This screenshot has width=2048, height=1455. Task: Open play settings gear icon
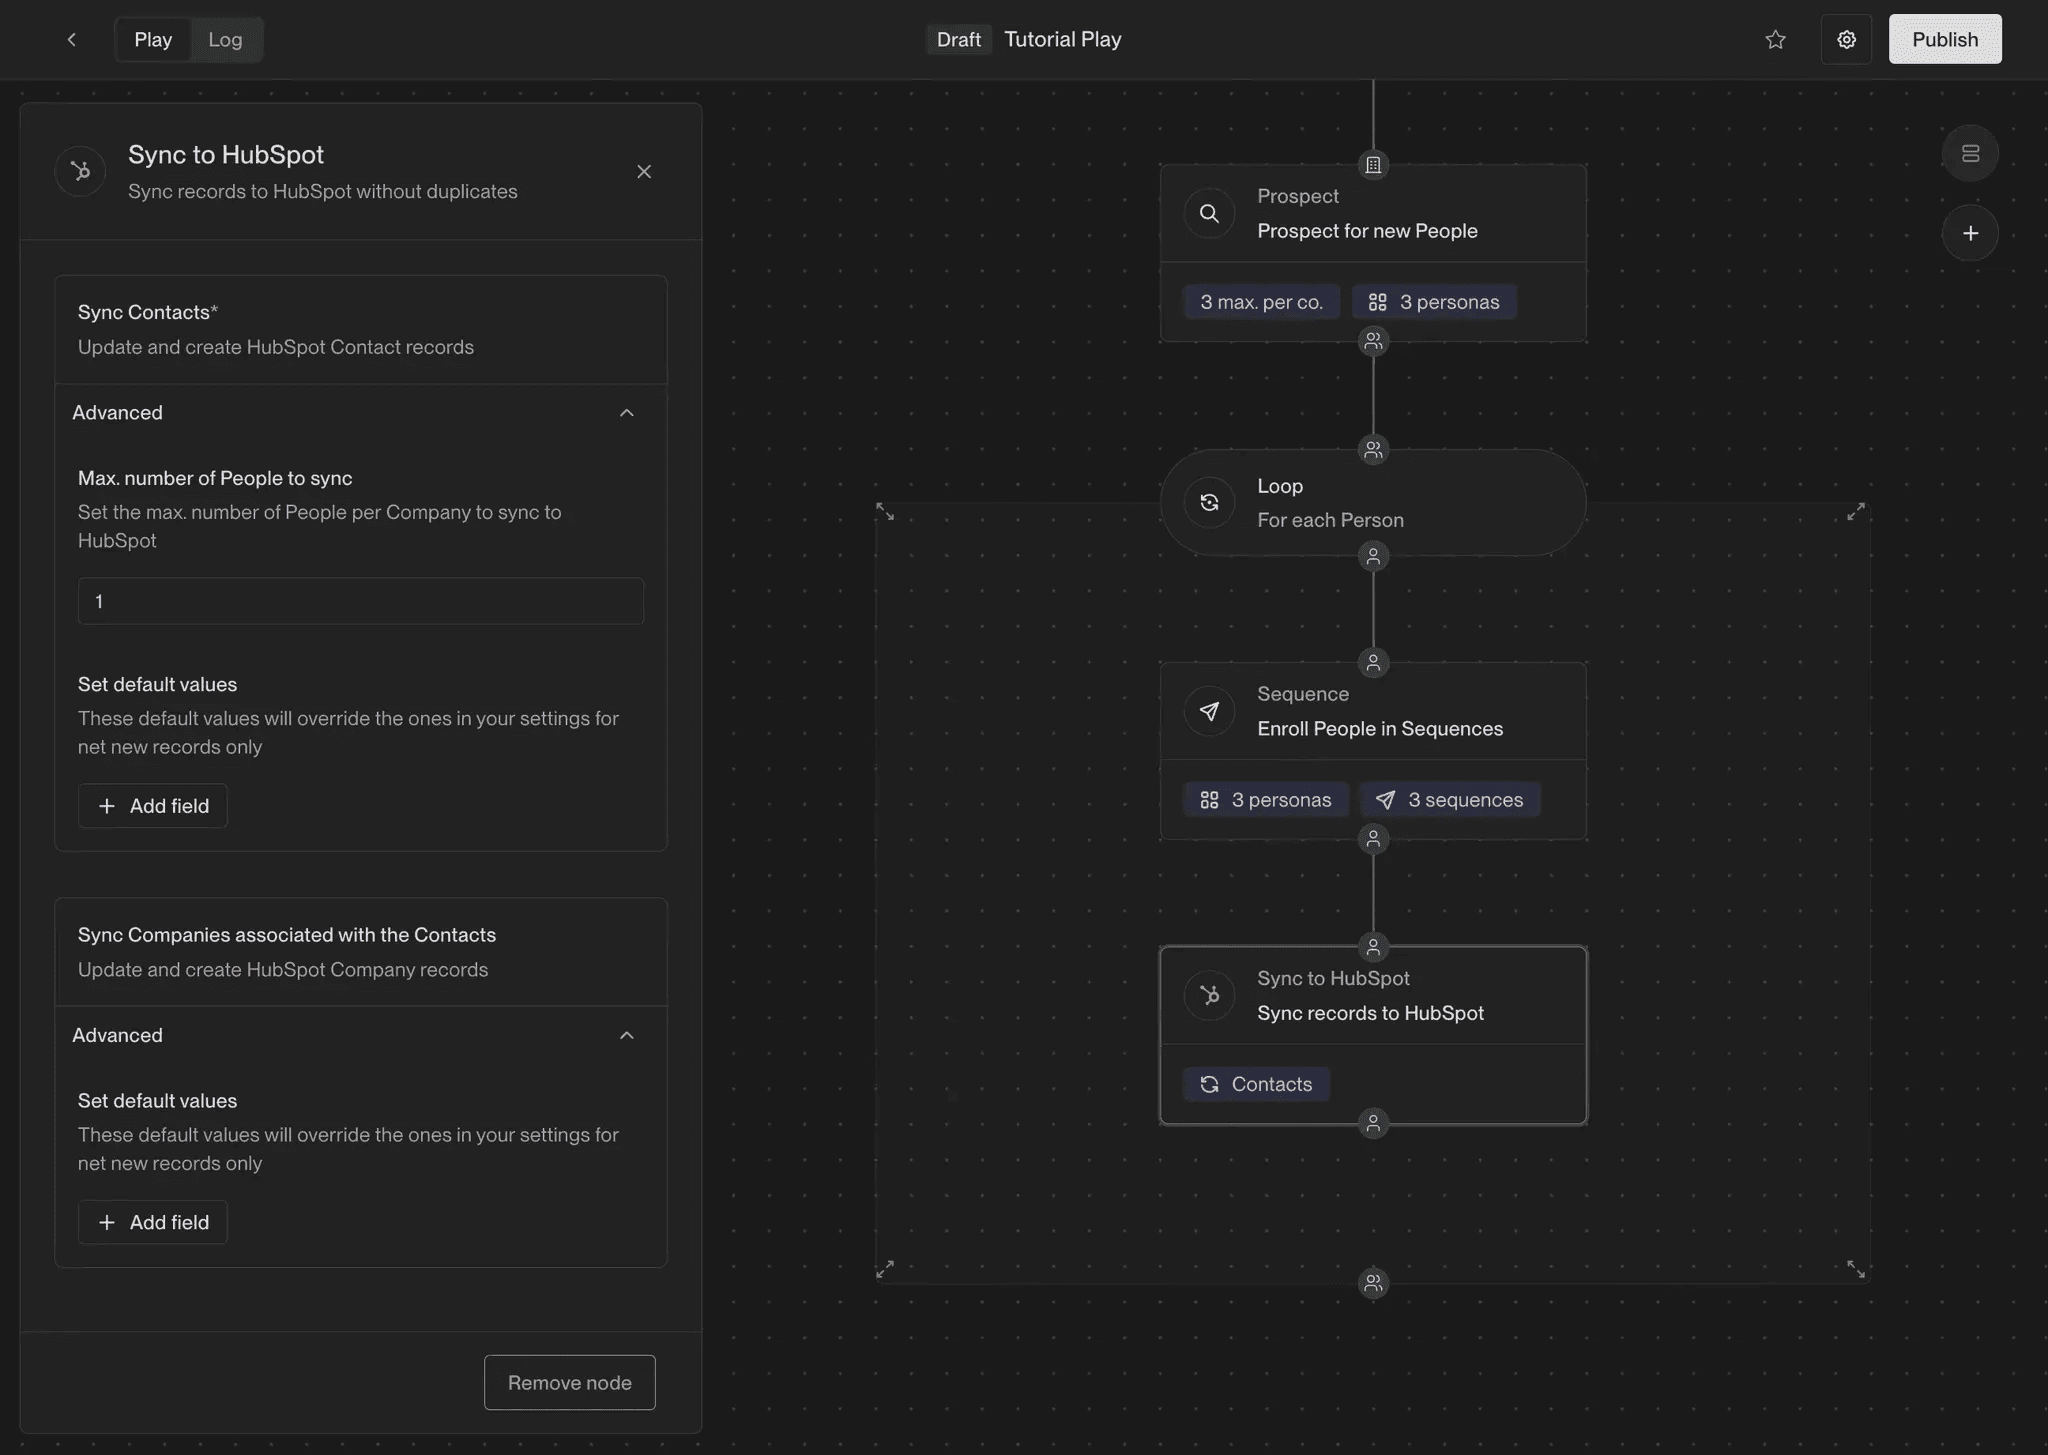[x=1846, y=40]
